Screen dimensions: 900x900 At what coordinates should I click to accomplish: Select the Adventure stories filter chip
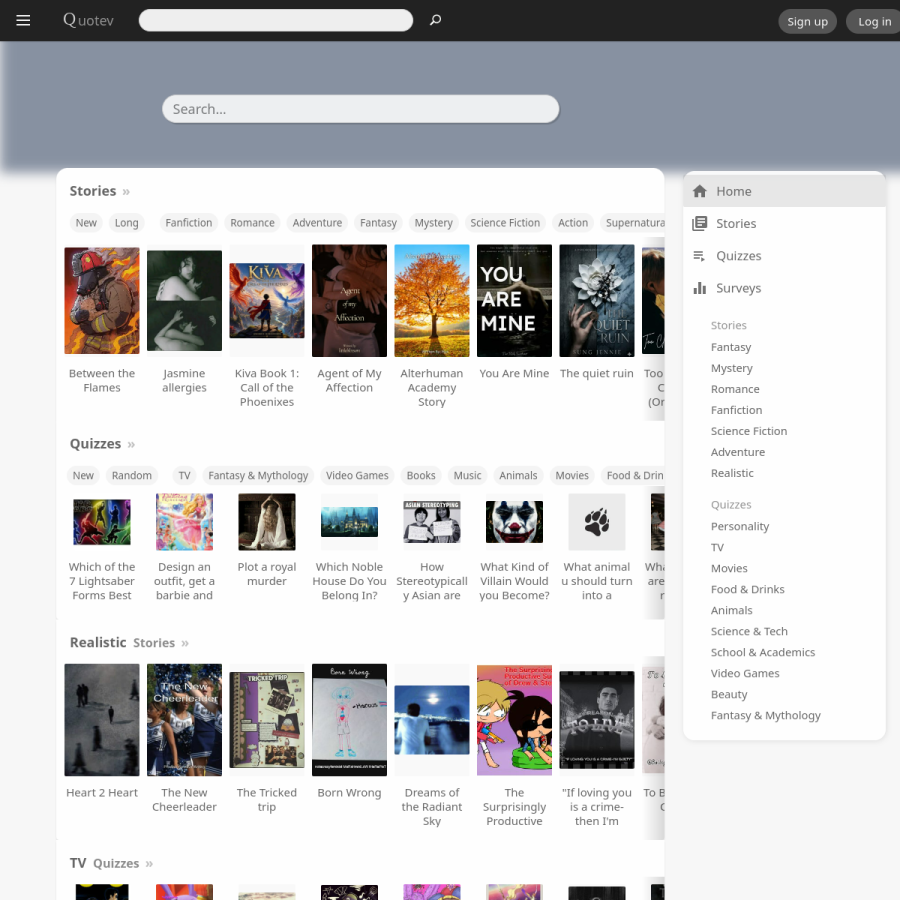coord(317,223)
